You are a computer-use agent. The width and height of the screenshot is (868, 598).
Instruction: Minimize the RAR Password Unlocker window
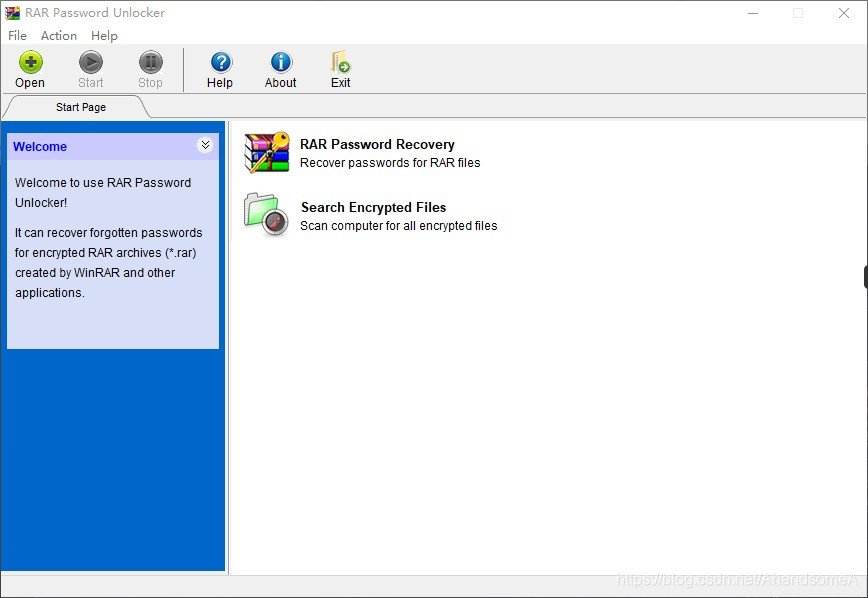753,13
